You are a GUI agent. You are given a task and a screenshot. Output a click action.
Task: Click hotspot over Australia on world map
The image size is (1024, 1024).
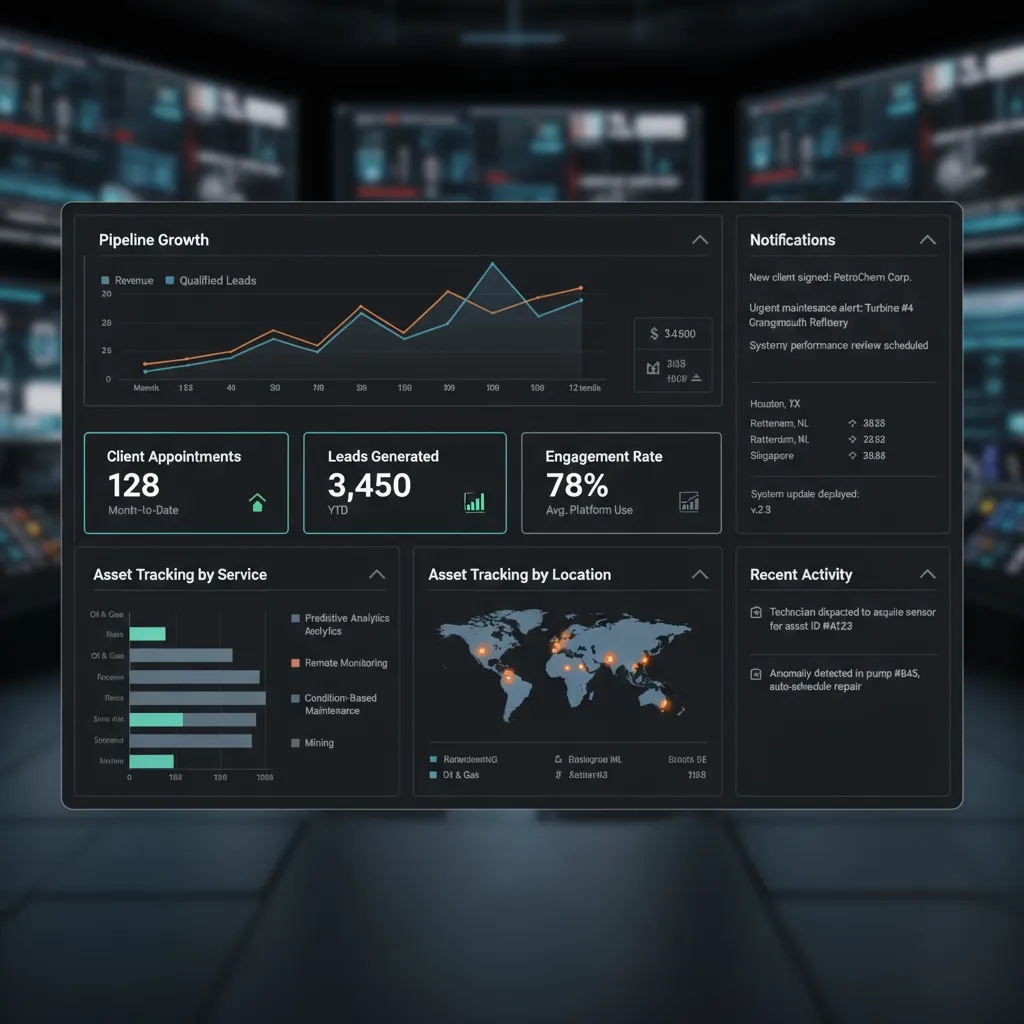tap(664, 704)
